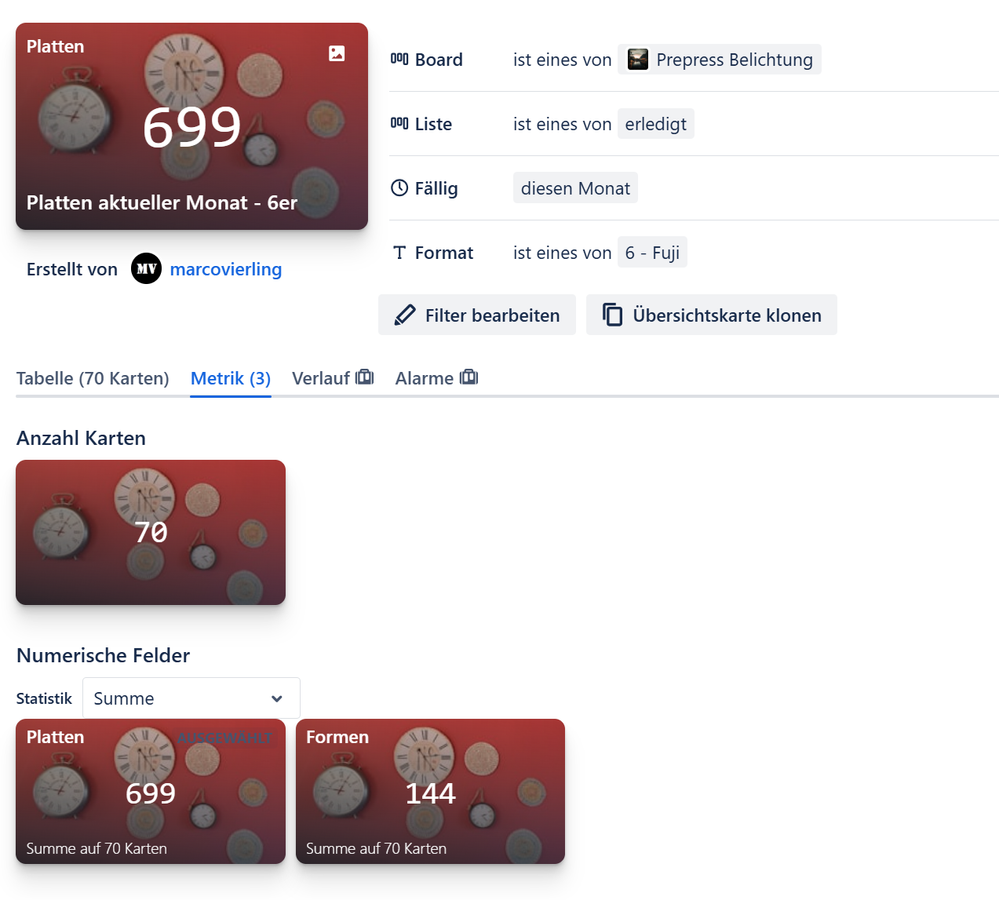The image size is (999, 900).
Task: Click the Prepress Belichtung board thumbnail icon
Action: [x=638, y=60]
